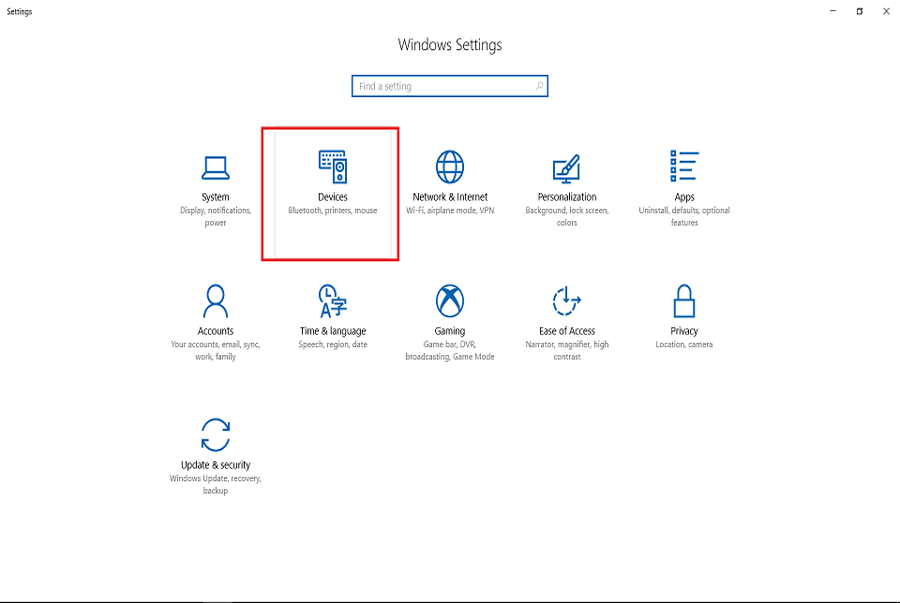
Task: Click 'Wi-Fi, airplane mode, VPN' description
Action: pyautogui.click(x=450, y=211)
